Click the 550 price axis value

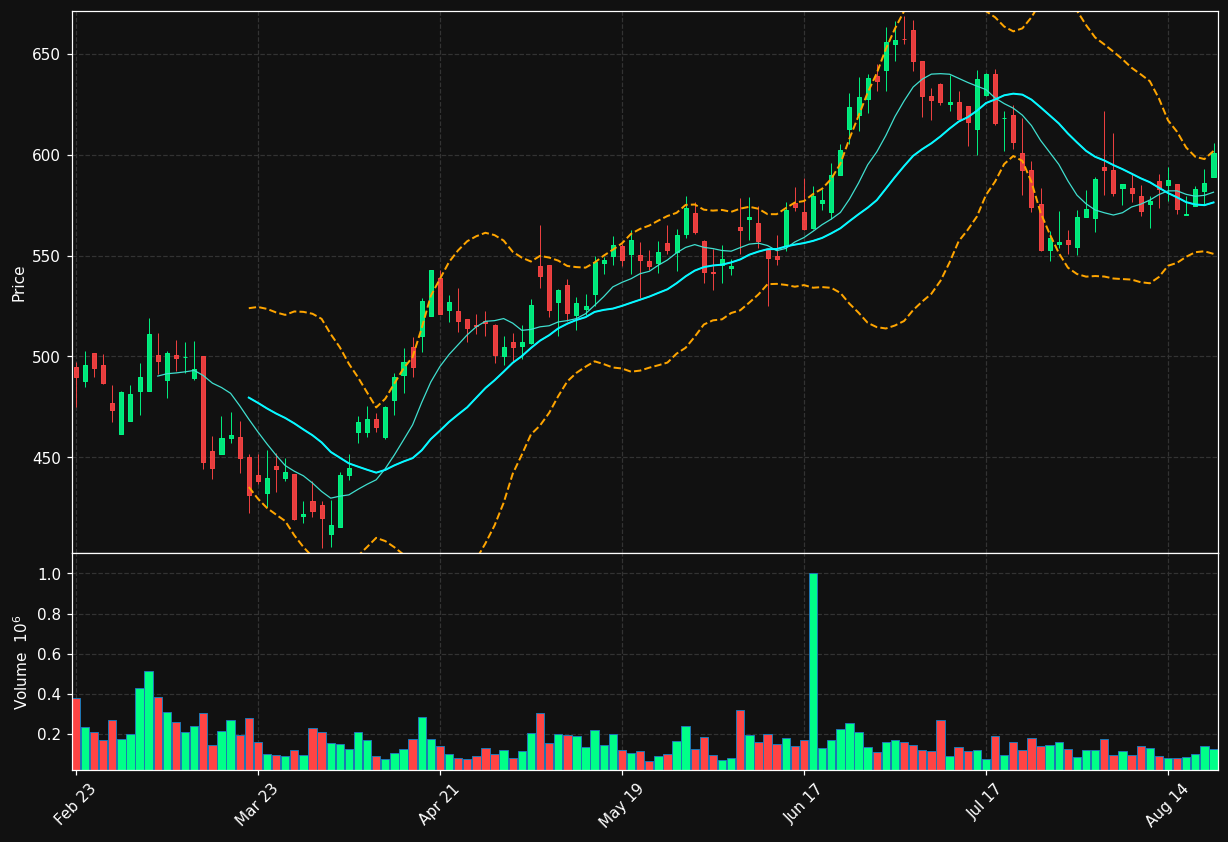pyautogui.click(x=47, y=256)
